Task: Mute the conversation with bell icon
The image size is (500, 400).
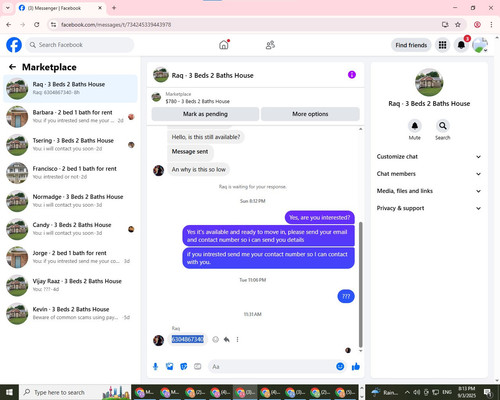Action: 415,126
